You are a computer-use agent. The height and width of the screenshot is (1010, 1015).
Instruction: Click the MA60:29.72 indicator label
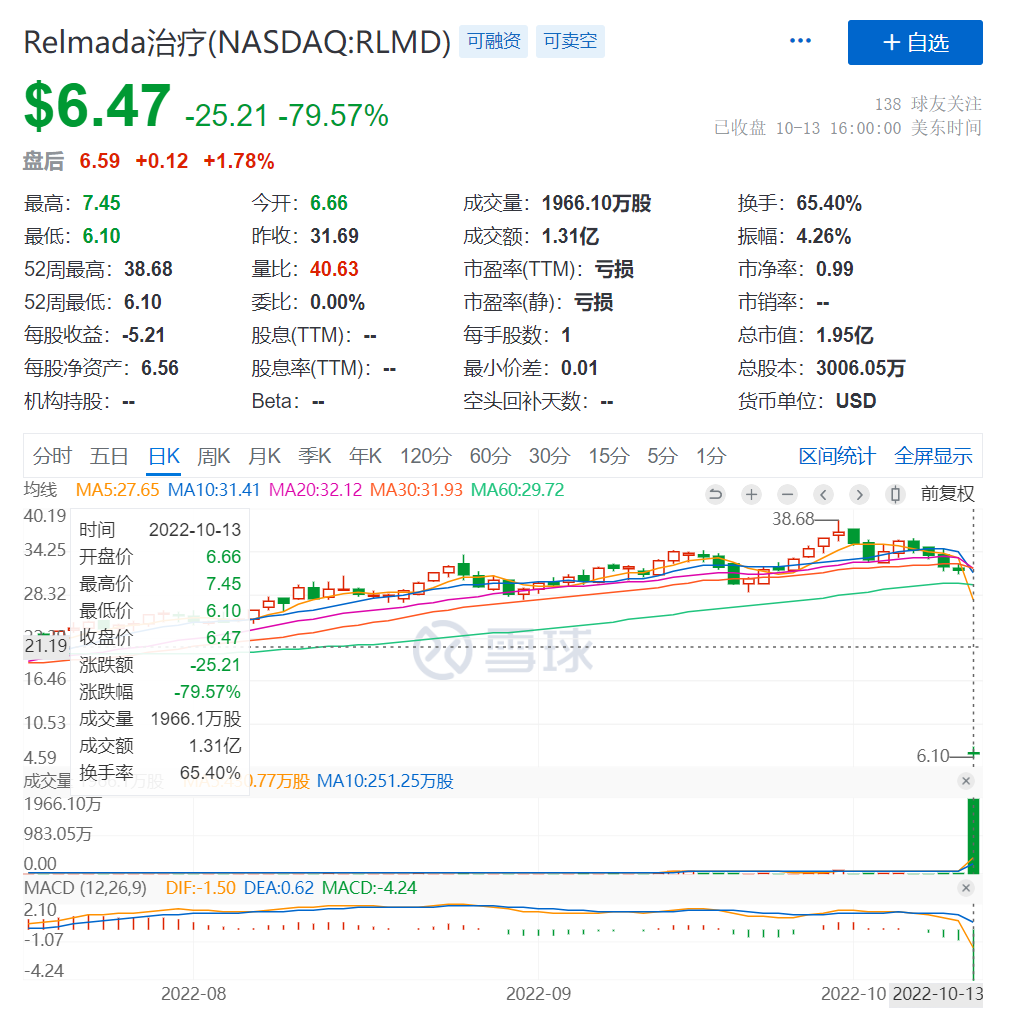click(x=517, y=489)
